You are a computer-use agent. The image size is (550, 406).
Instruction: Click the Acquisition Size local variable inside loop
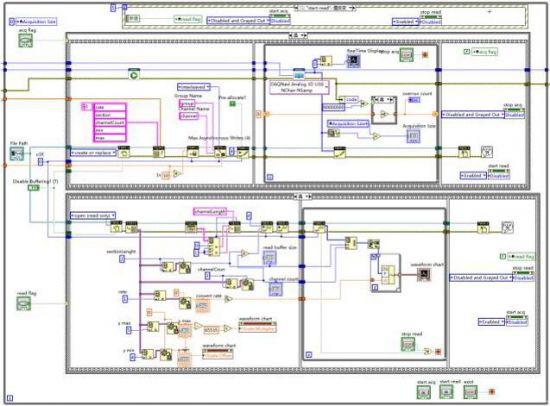348,124
